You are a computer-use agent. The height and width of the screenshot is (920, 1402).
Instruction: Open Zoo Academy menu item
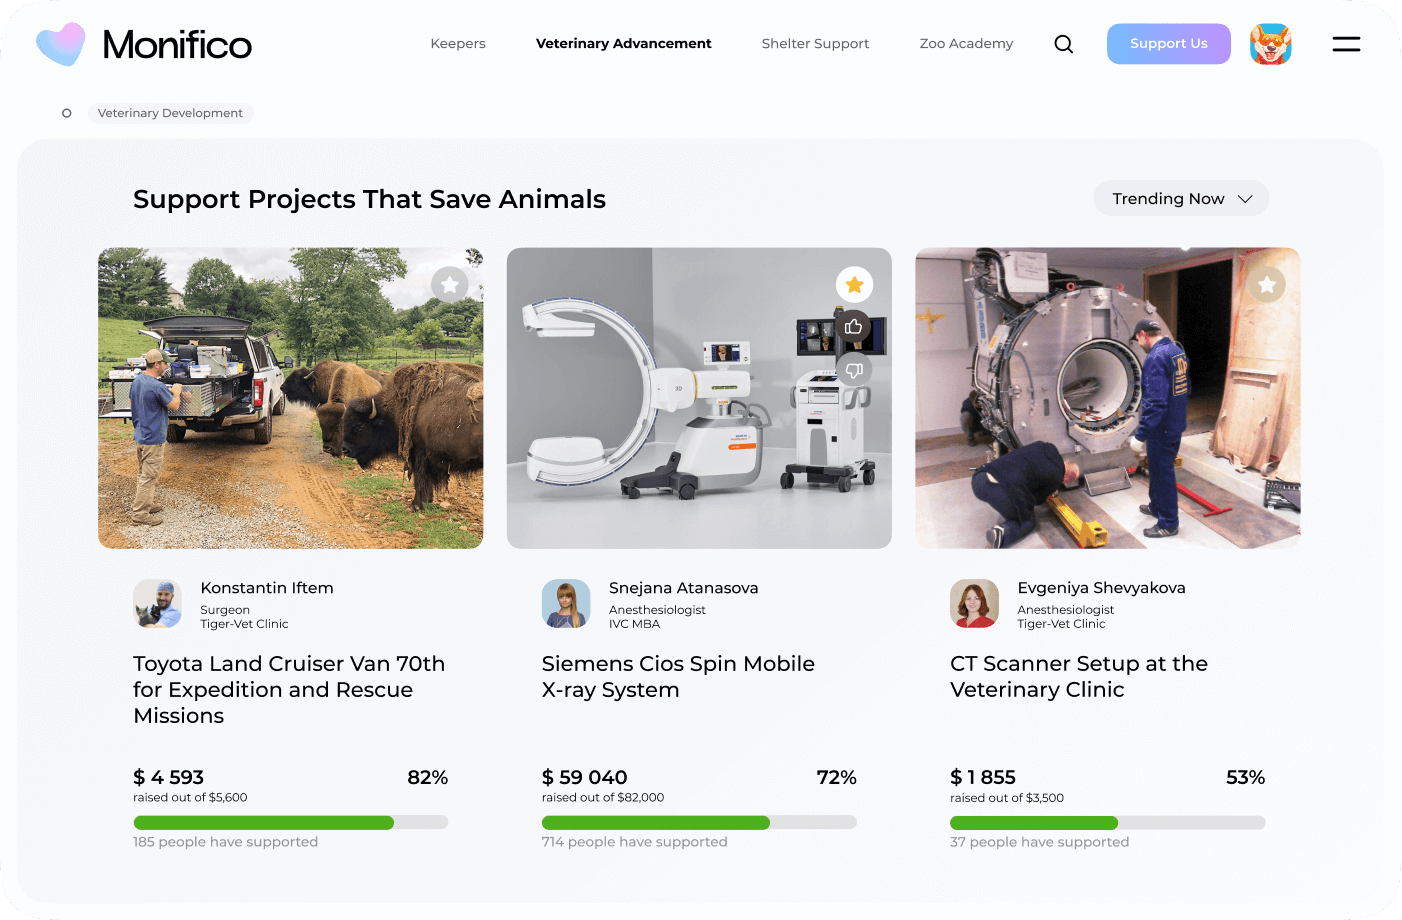pos(966,44)
